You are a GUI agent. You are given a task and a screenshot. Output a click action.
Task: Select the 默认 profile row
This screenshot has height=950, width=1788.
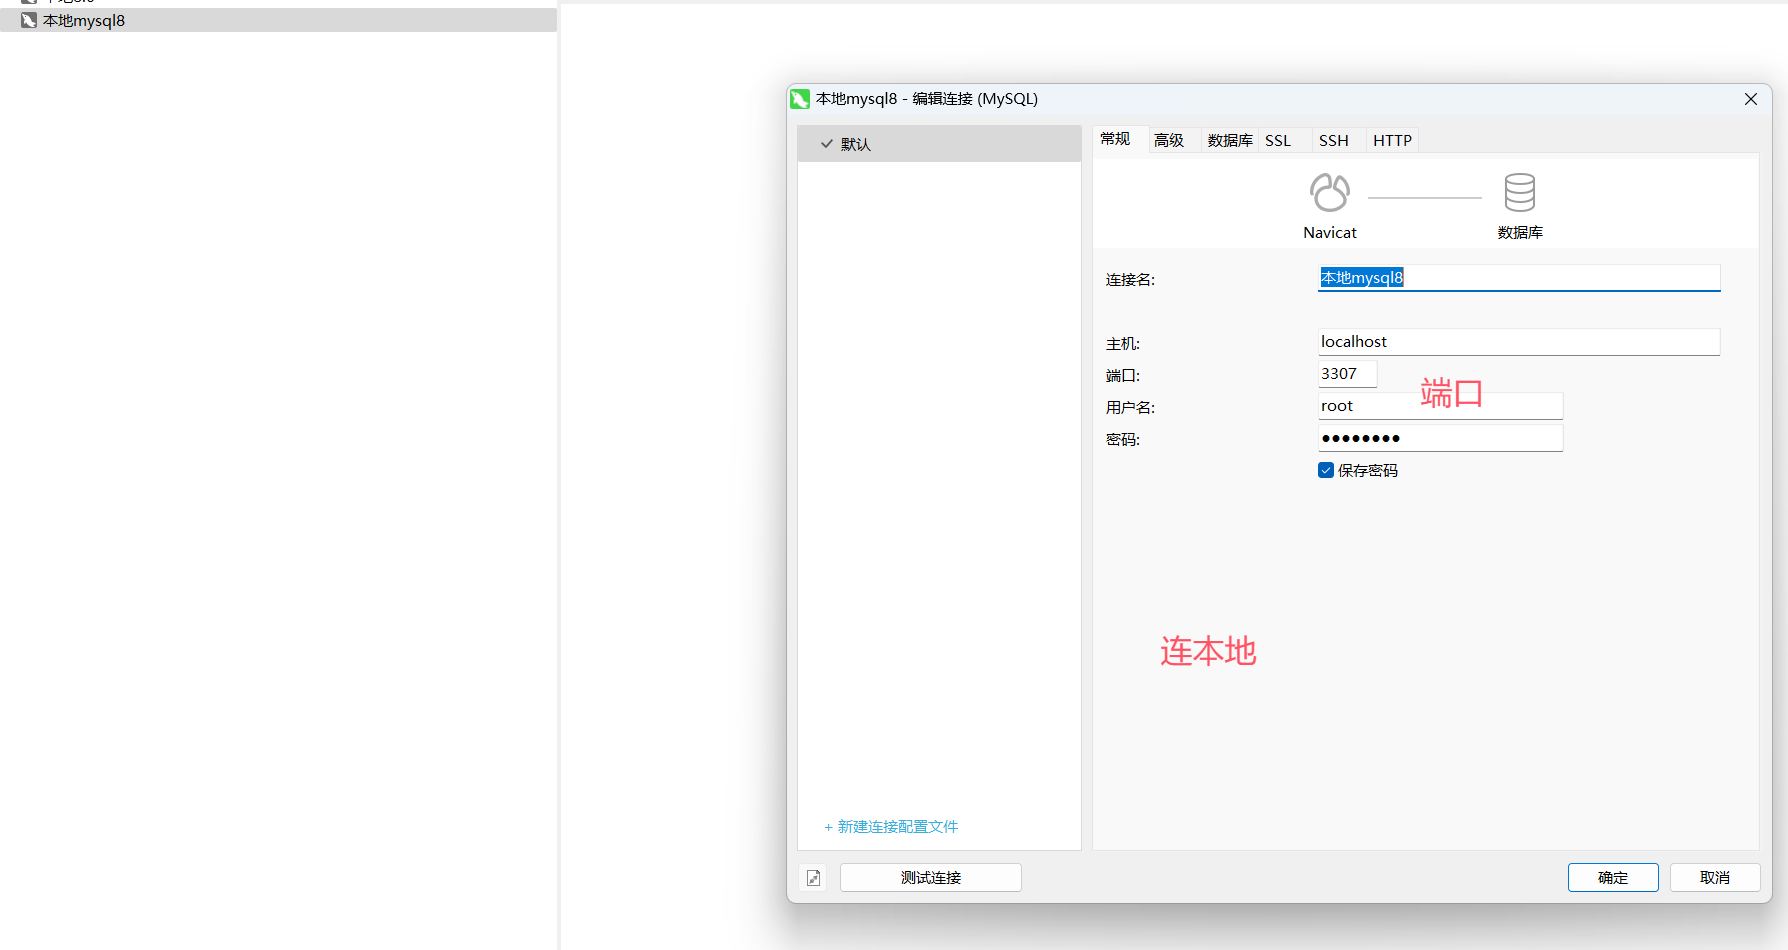939,144
